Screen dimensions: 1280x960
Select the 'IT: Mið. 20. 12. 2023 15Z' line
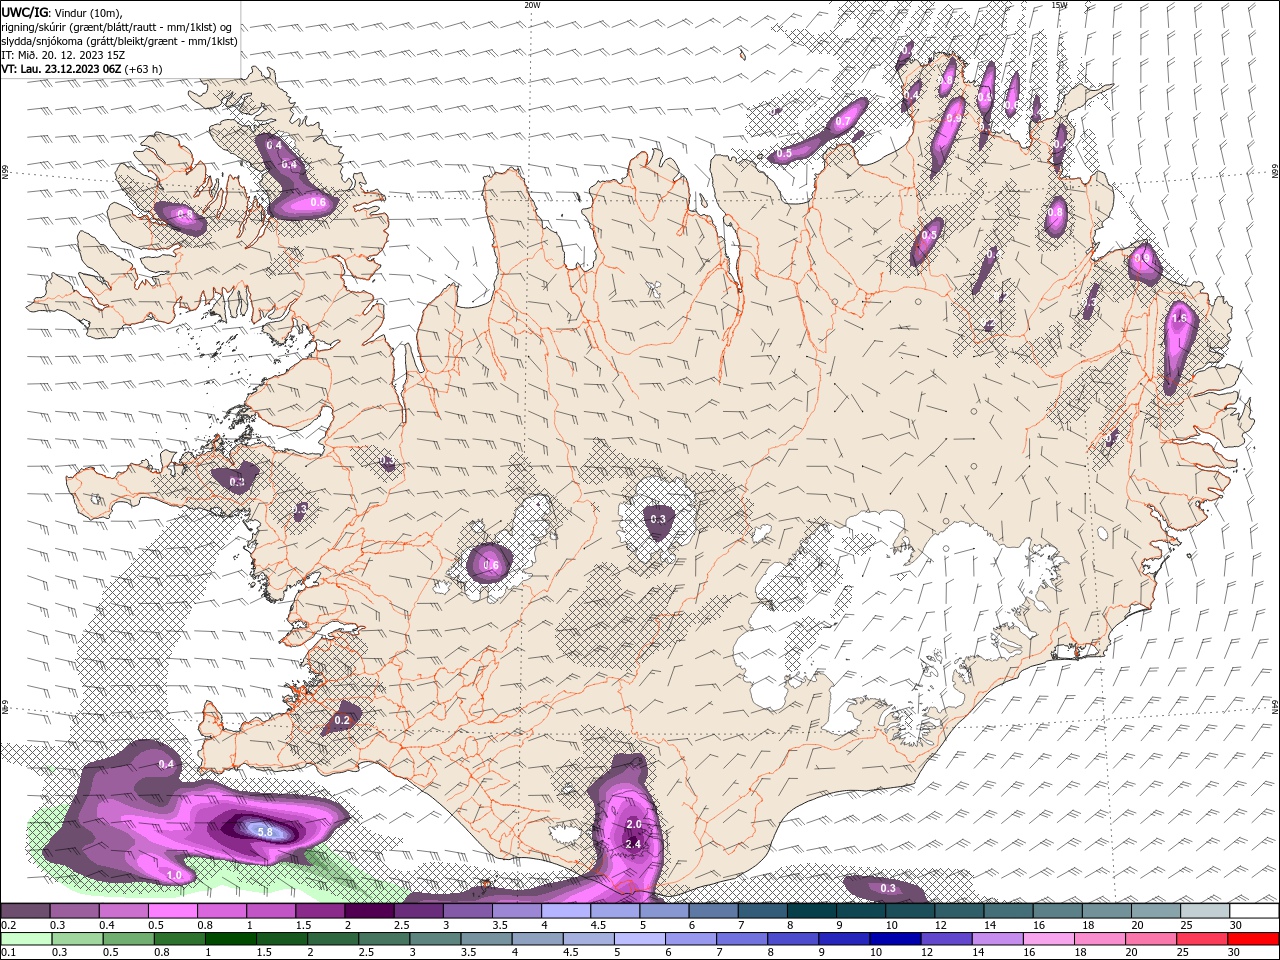coord(62,55)
